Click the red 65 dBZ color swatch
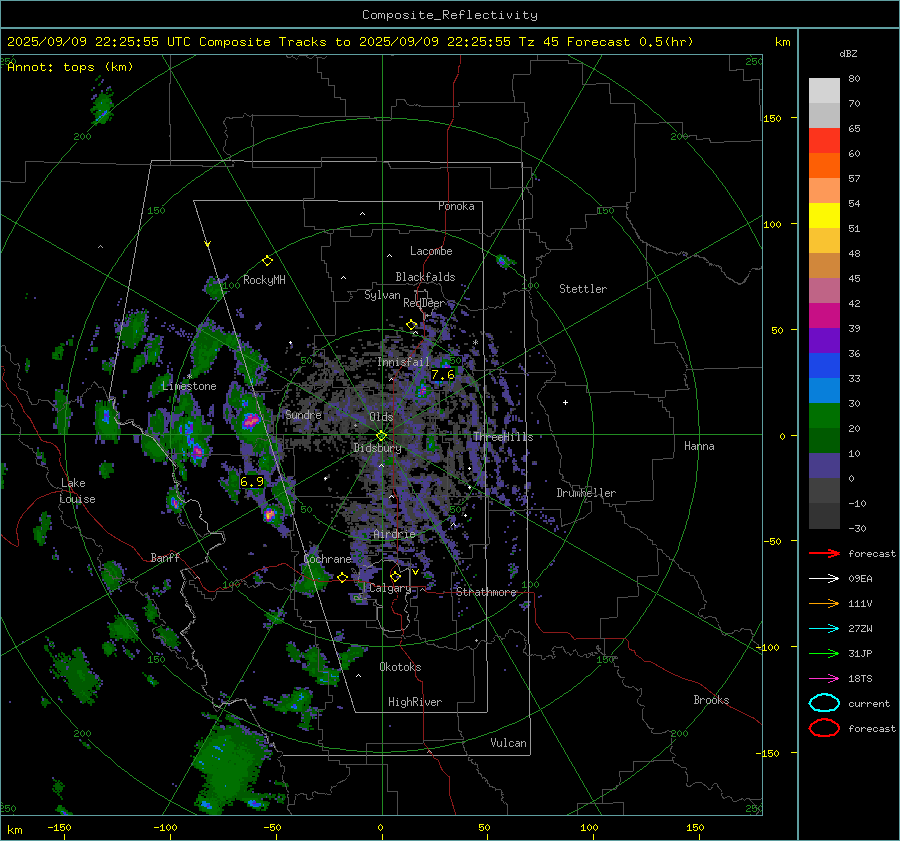The image size is (900, 841). click(x=824, y=141)
